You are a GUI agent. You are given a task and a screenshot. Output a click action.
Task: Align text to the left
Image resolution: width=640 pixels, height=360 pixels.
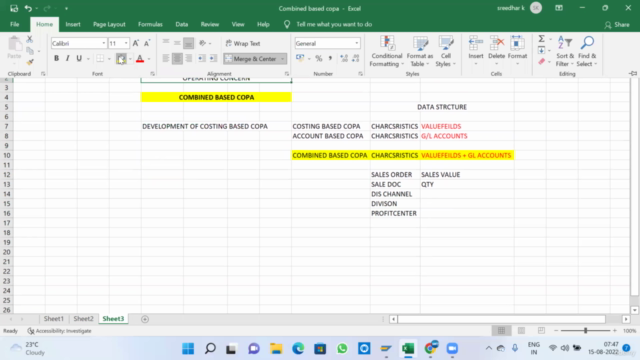(x=166, y=59)
